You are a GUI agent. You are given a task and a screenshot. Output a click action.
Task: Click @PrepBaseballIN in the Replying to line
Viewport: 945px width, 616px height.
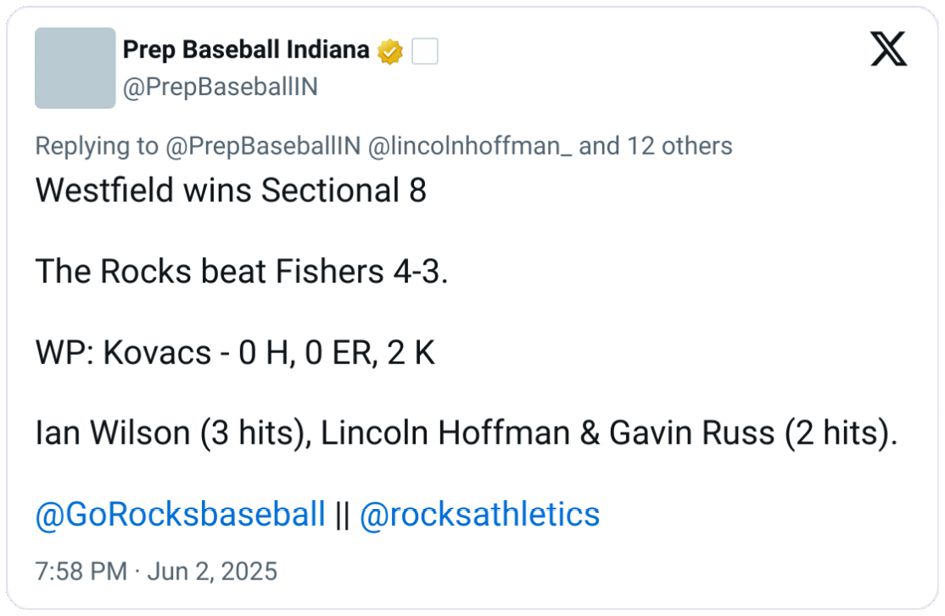pos(262,146)
